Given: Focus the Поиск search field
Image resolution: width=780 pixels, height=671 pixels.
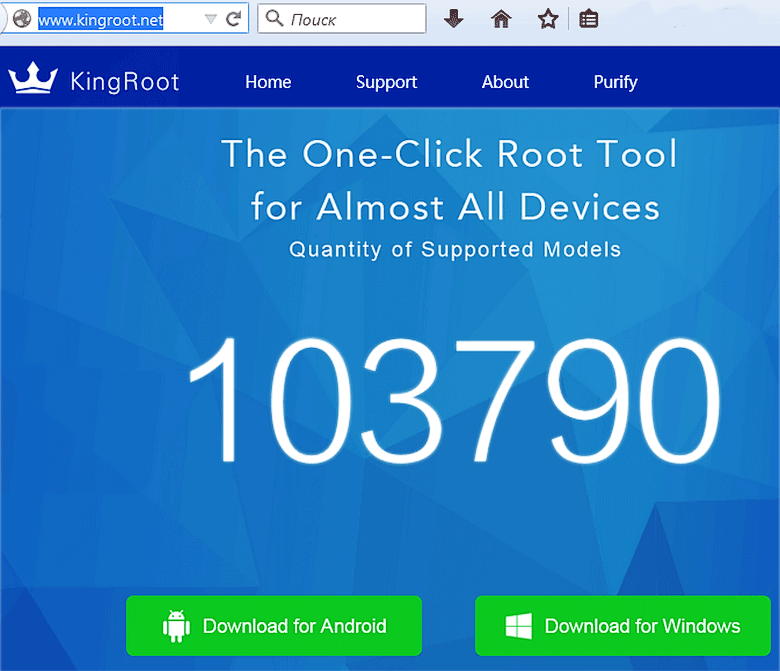Looking at the screenshot, I should tap(342, 19).
